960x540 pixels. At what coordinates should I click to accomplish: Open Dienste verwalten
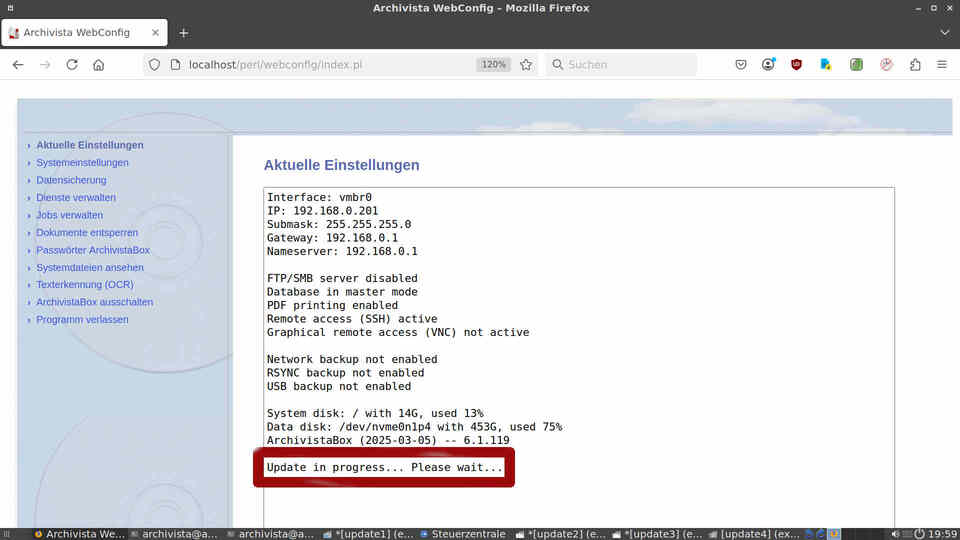click(x=76, y=198)
